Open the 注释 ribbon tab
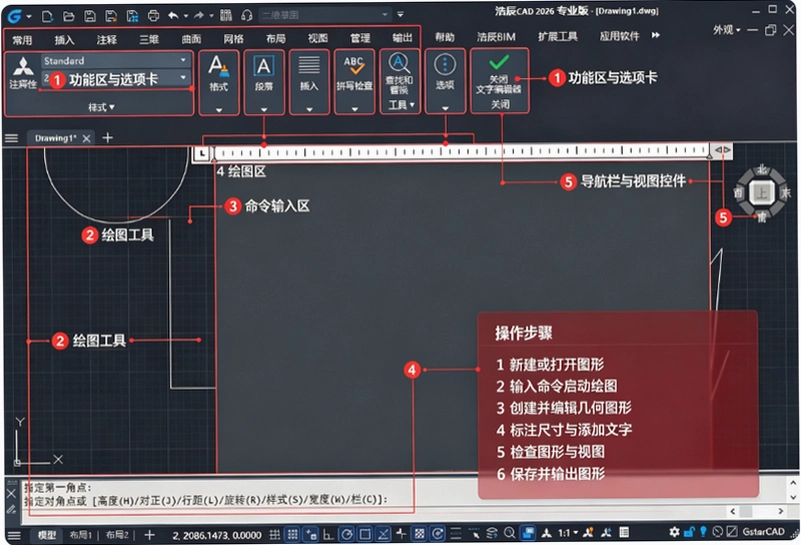This screenshot has height=545, width=801. click(107, 39)
